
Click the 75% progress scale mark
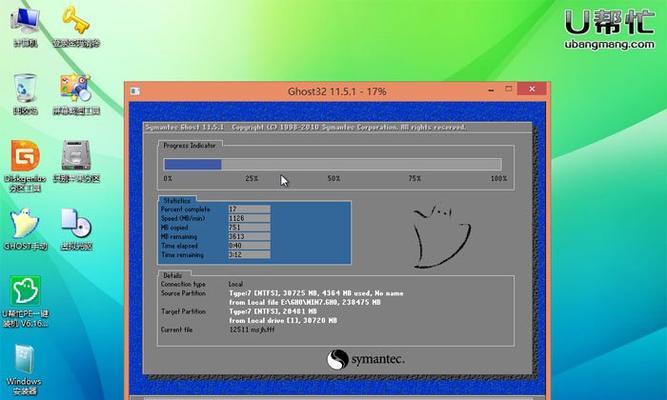tap(414, 179)
